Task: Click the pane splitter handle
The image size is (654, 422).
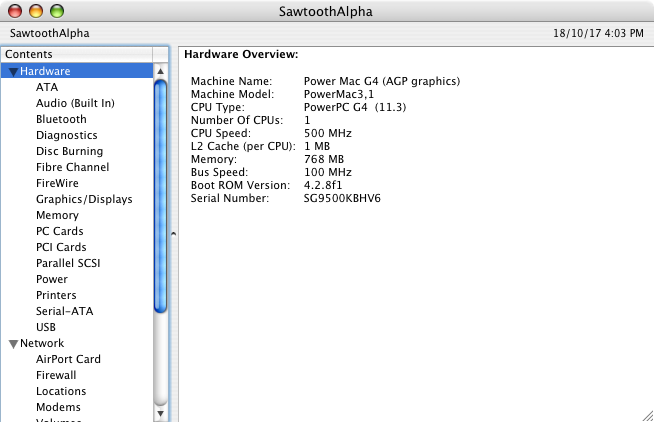Action: [174, 234]
